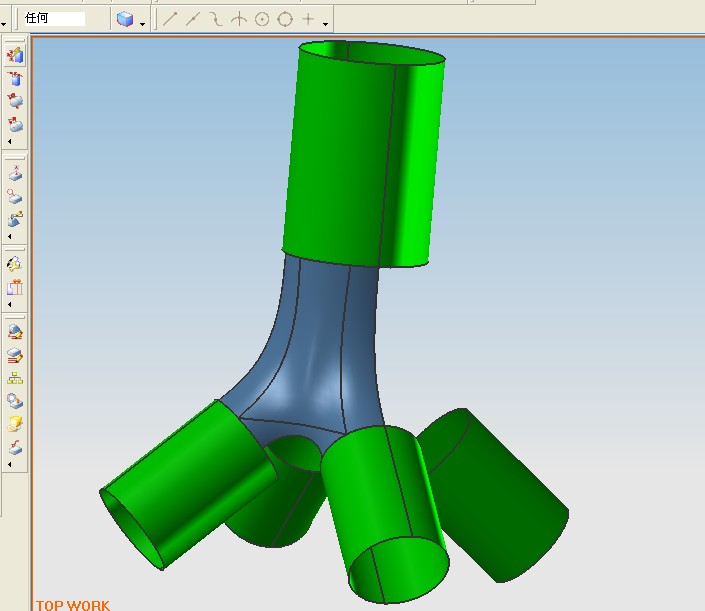Image resolution: width=705 pixels, height=611 pixels.
Task: Enable the intersection snap icon
Action: [239, 19]
